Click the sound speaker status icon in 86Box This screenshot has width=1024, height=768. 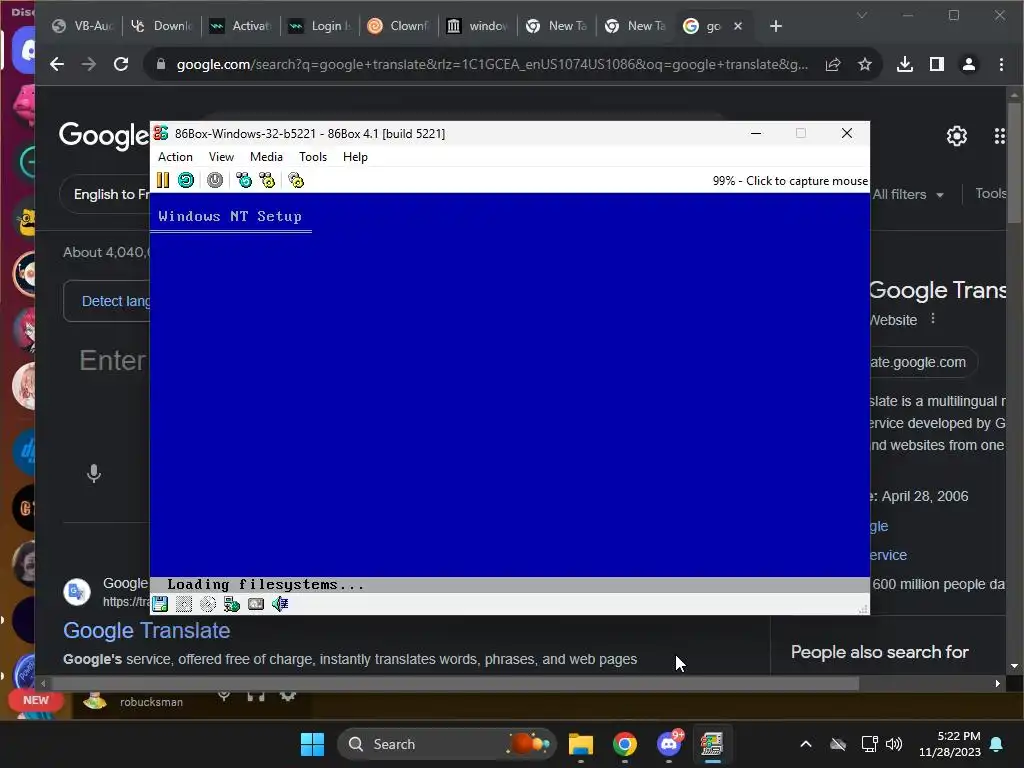click(280, 604)
